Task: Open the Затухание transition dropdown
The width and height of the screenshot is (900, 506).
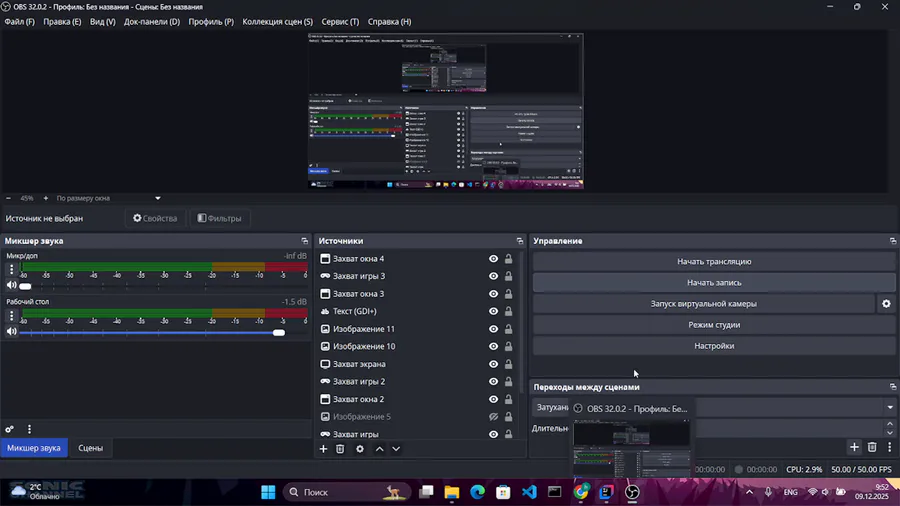Action: [715, 407]
